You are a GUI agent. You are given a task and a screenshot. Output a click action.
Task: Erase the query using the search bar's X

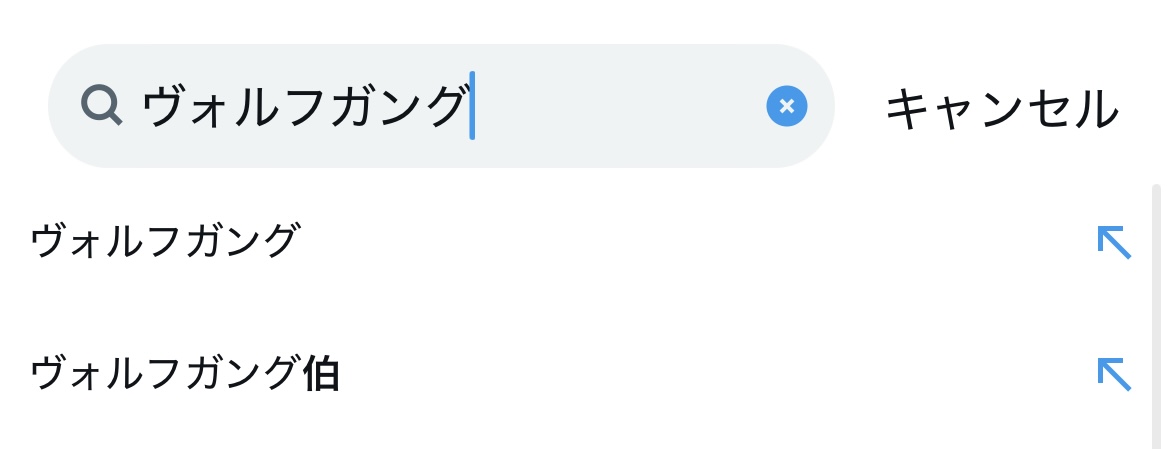click(786, 106)
